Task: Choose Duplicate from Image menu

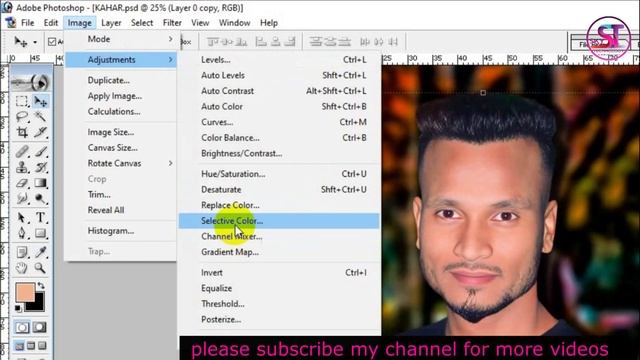Action: pyautogui.click(x=121, y=80)
